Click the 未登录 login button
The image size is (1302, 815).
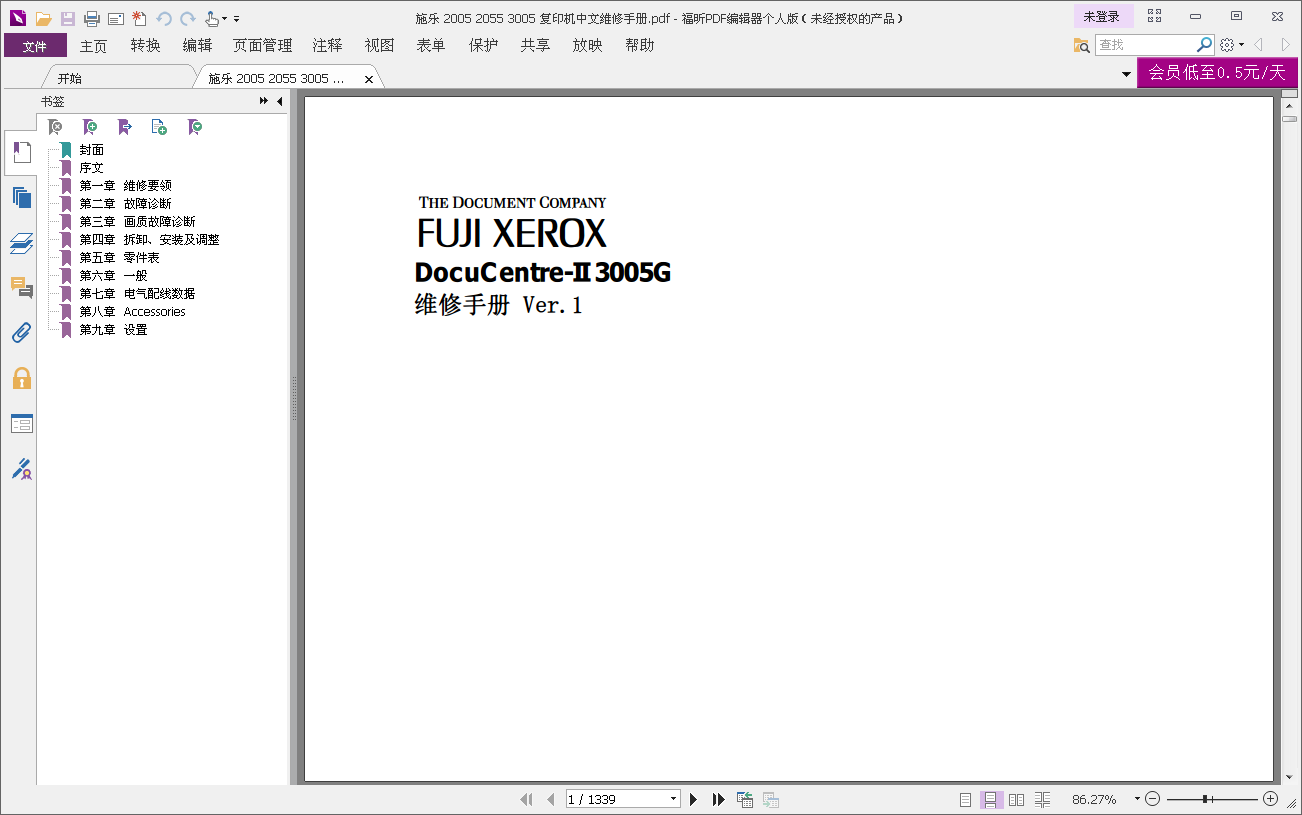click(1103, 17)
